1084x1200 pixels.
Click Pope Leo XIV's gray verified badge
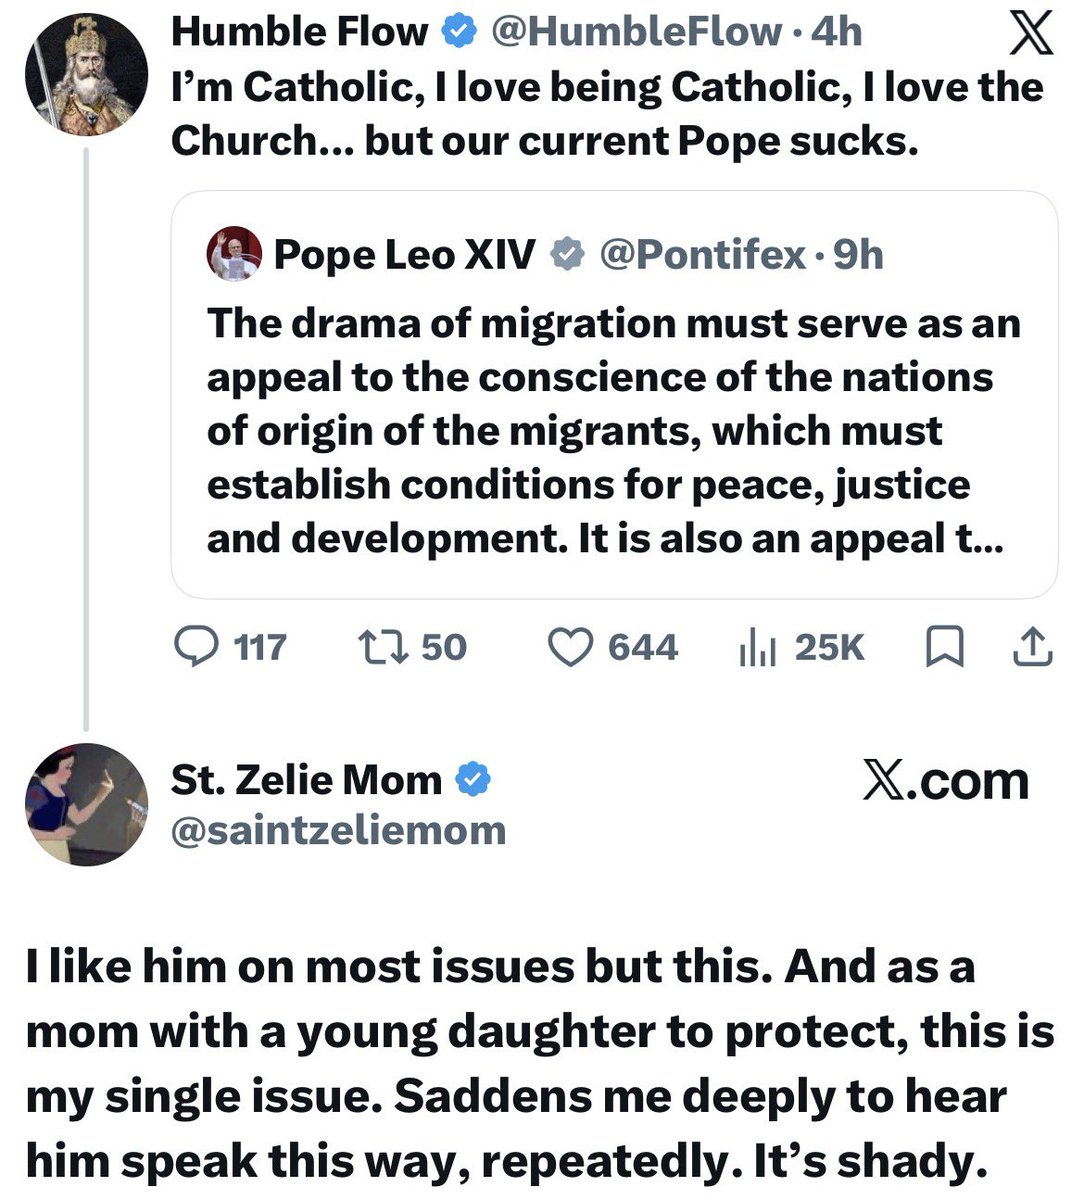click(x=567, y=254)
